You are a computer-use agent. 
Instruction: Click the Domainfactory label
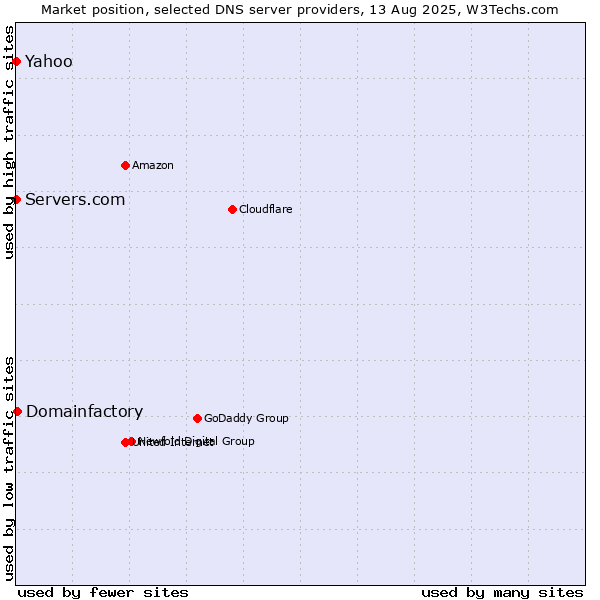click(x=85, y=411)
